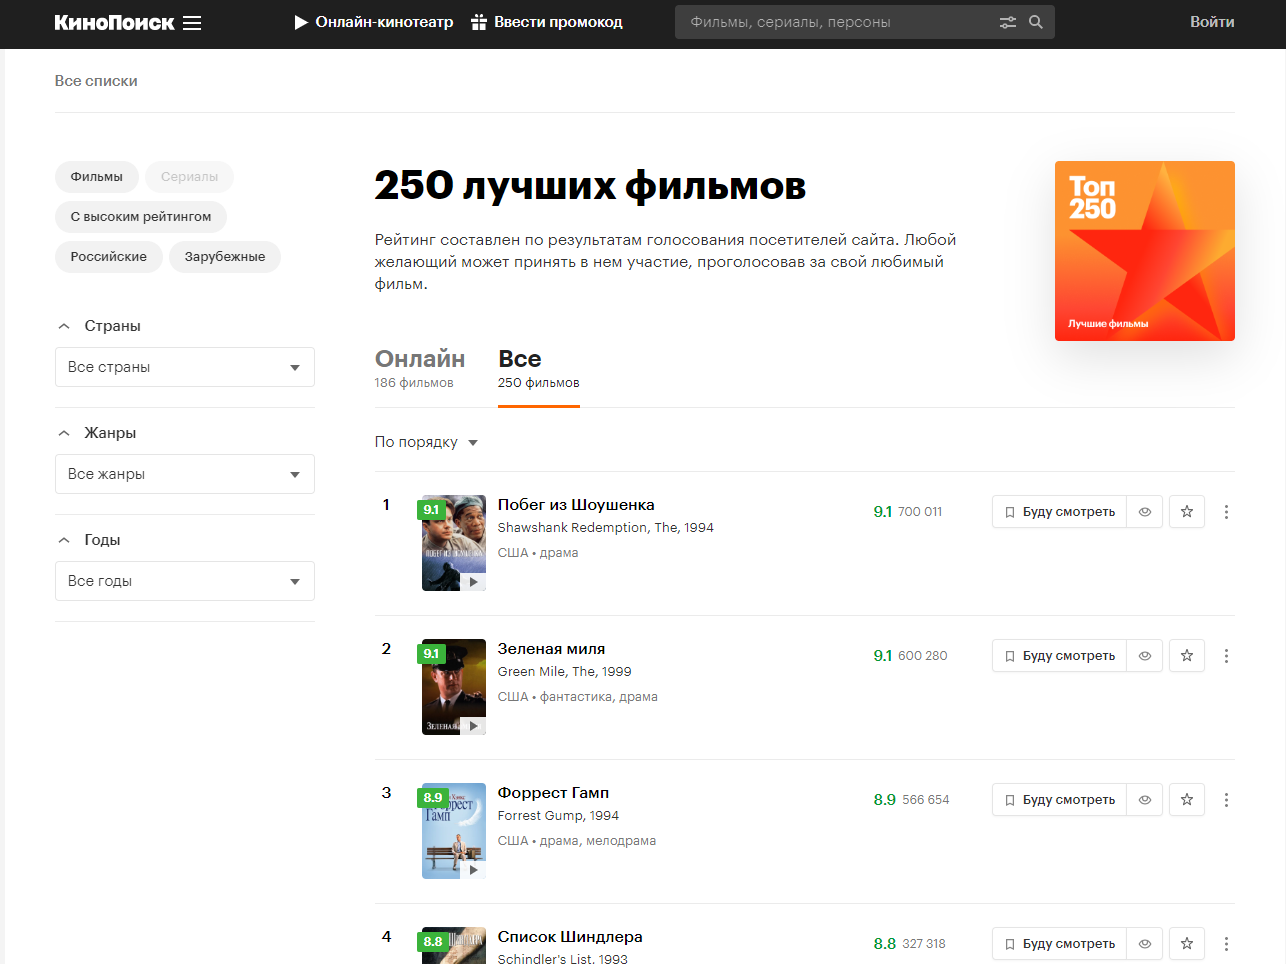Open the По порядку sort dropdown
This screenshot has height=964, width=1286.
tap(427, 442)
